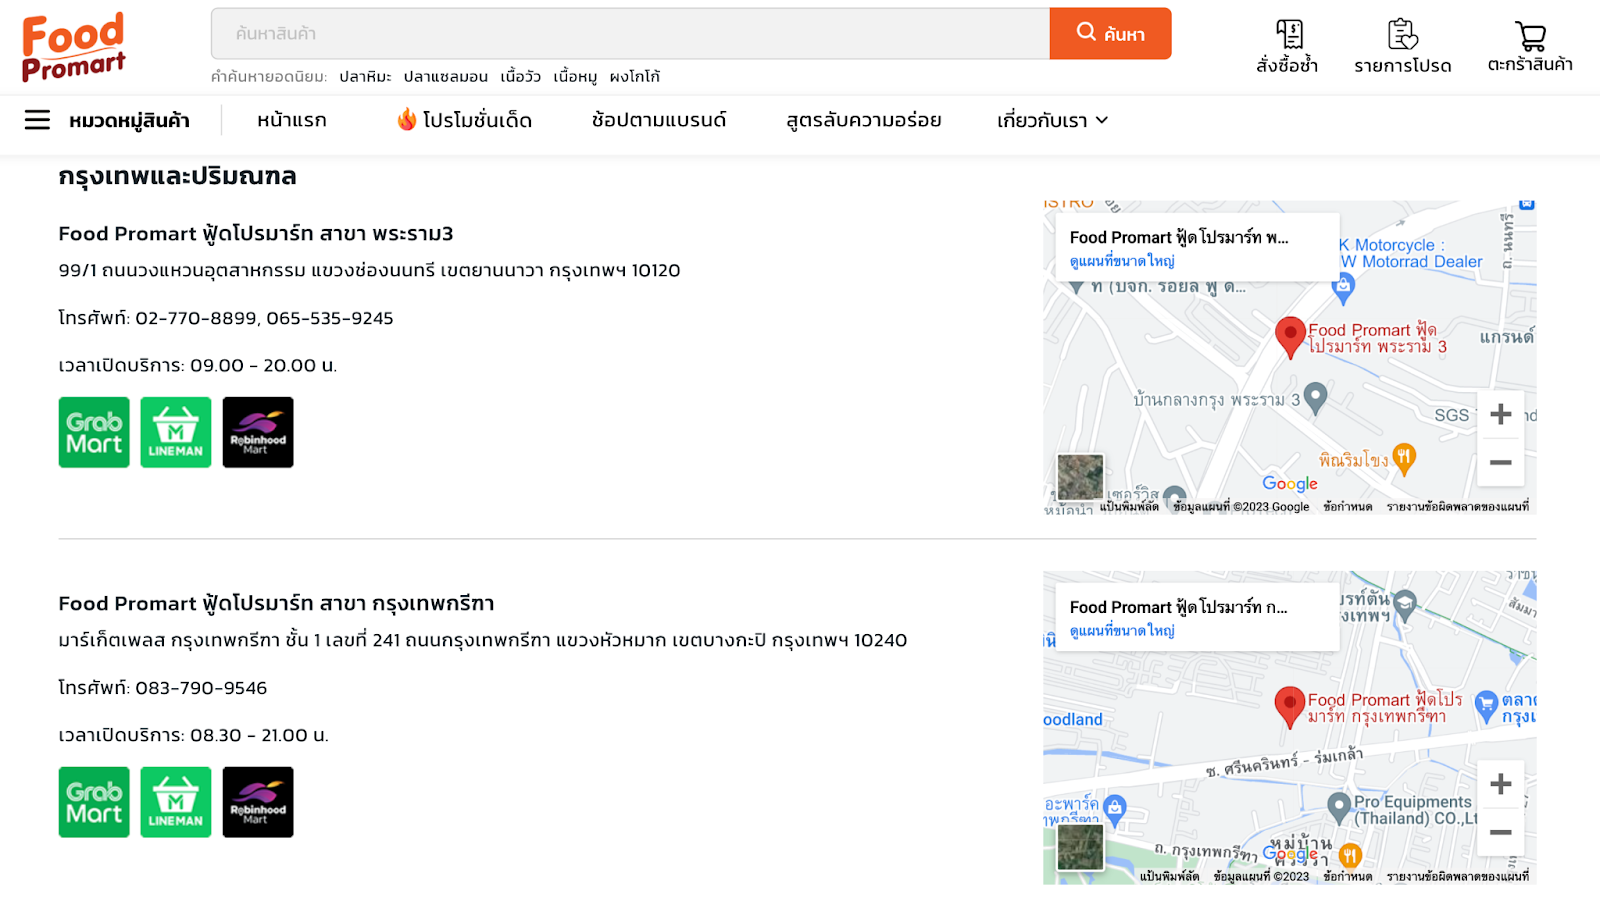Zoom in on the พระราม 3 map
The width and height of the screenshot is (1600, 905).
1501,415
